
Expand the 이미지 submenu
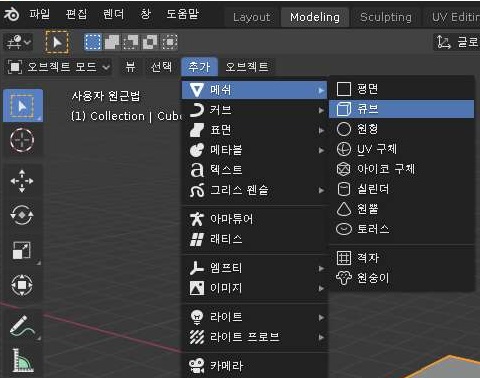coord(255,288)
